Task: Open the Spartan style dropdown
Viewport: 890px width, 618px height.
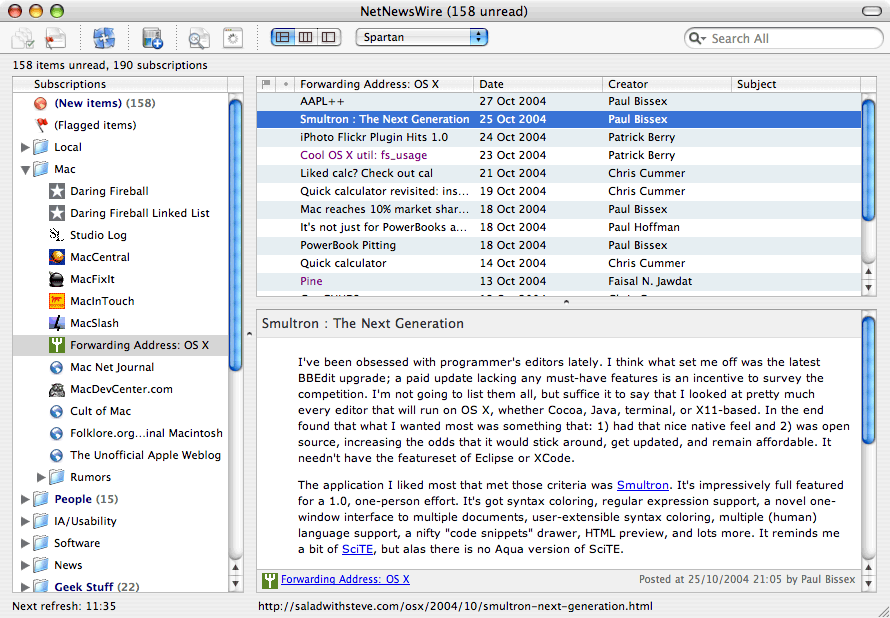Action: [421, 37]
